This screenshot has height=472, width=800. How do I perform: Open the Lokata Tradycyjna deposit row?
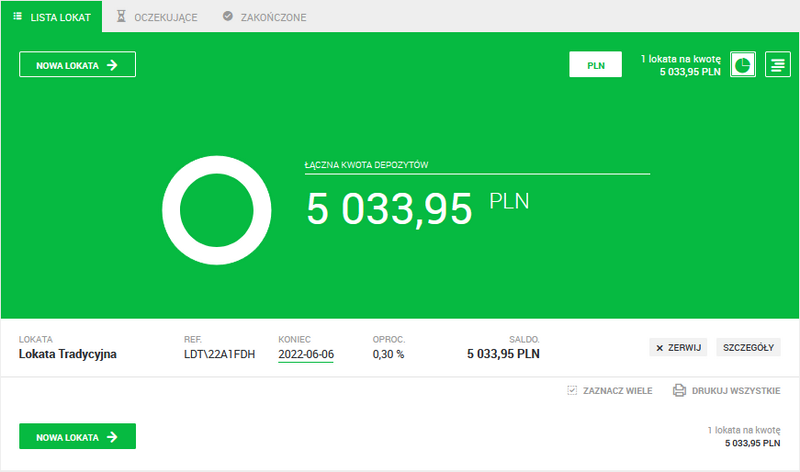[x=68, y=354]
